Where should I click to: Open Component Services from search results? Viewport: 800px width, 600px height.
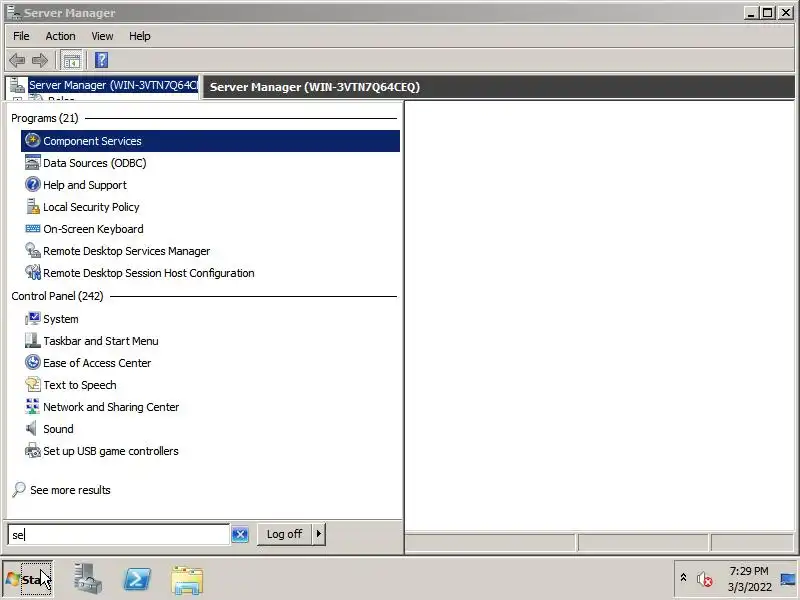(210, 141)
